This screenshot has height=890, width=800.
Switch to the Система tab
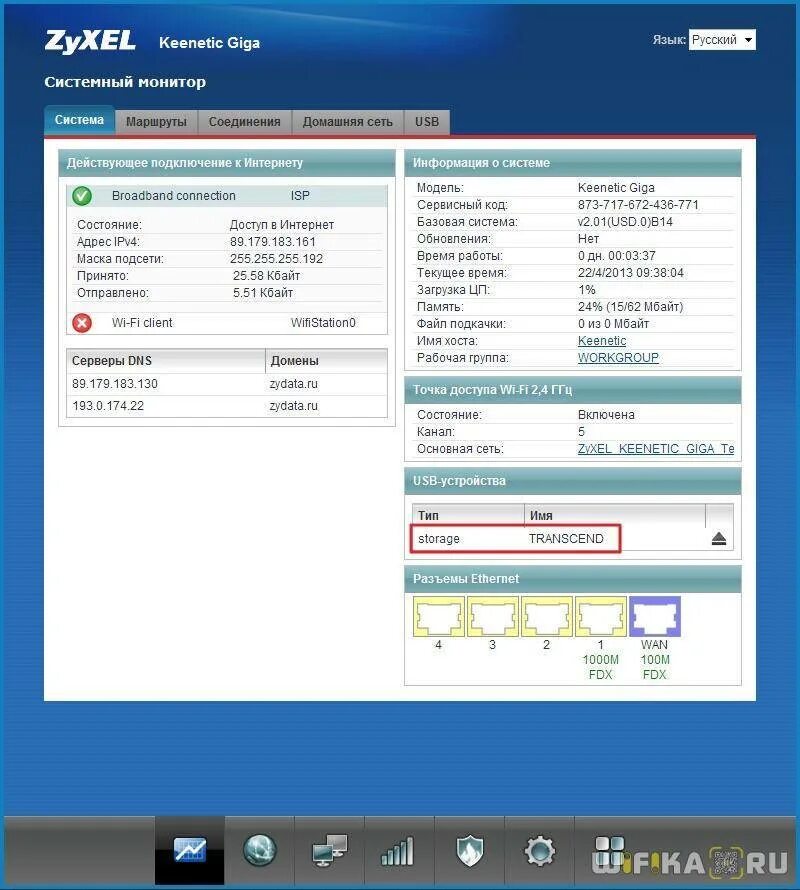tap(79, 120)
